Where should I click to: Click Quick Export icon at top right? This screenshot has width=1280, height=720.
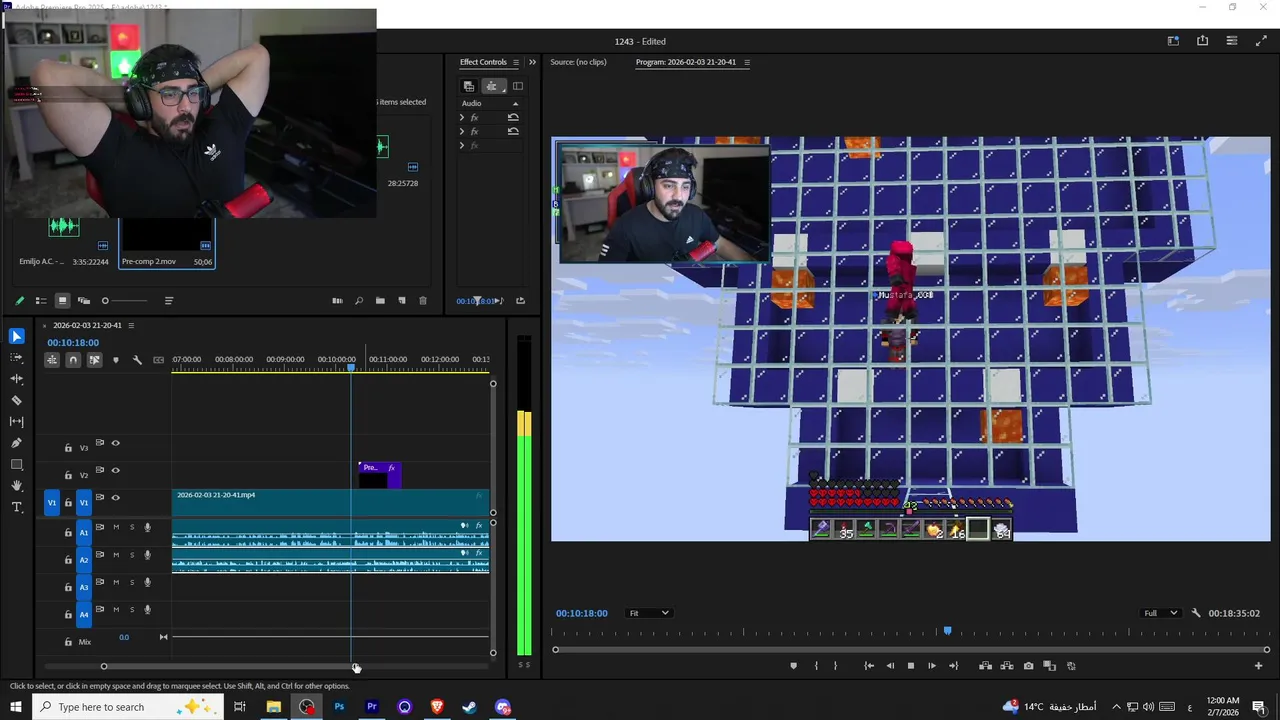coord(1202,41)
